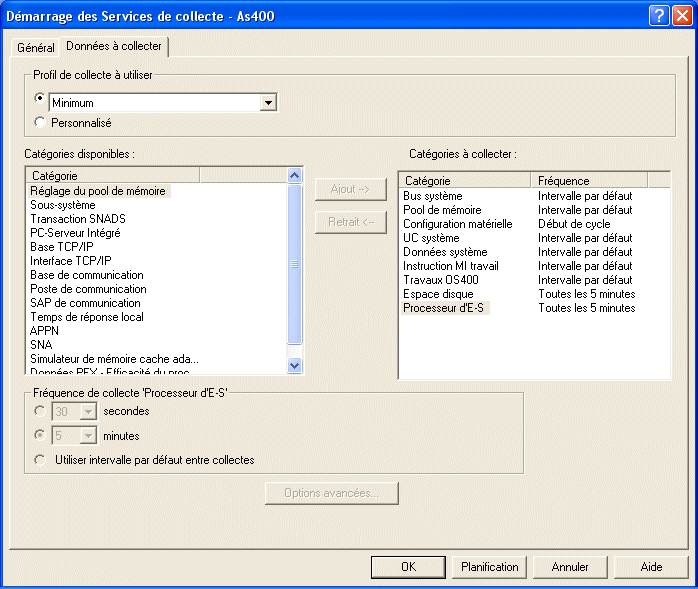698x589 pixels.
Task: Click the available categories scrollbar up arrow
Action: (x=294, y=175)
